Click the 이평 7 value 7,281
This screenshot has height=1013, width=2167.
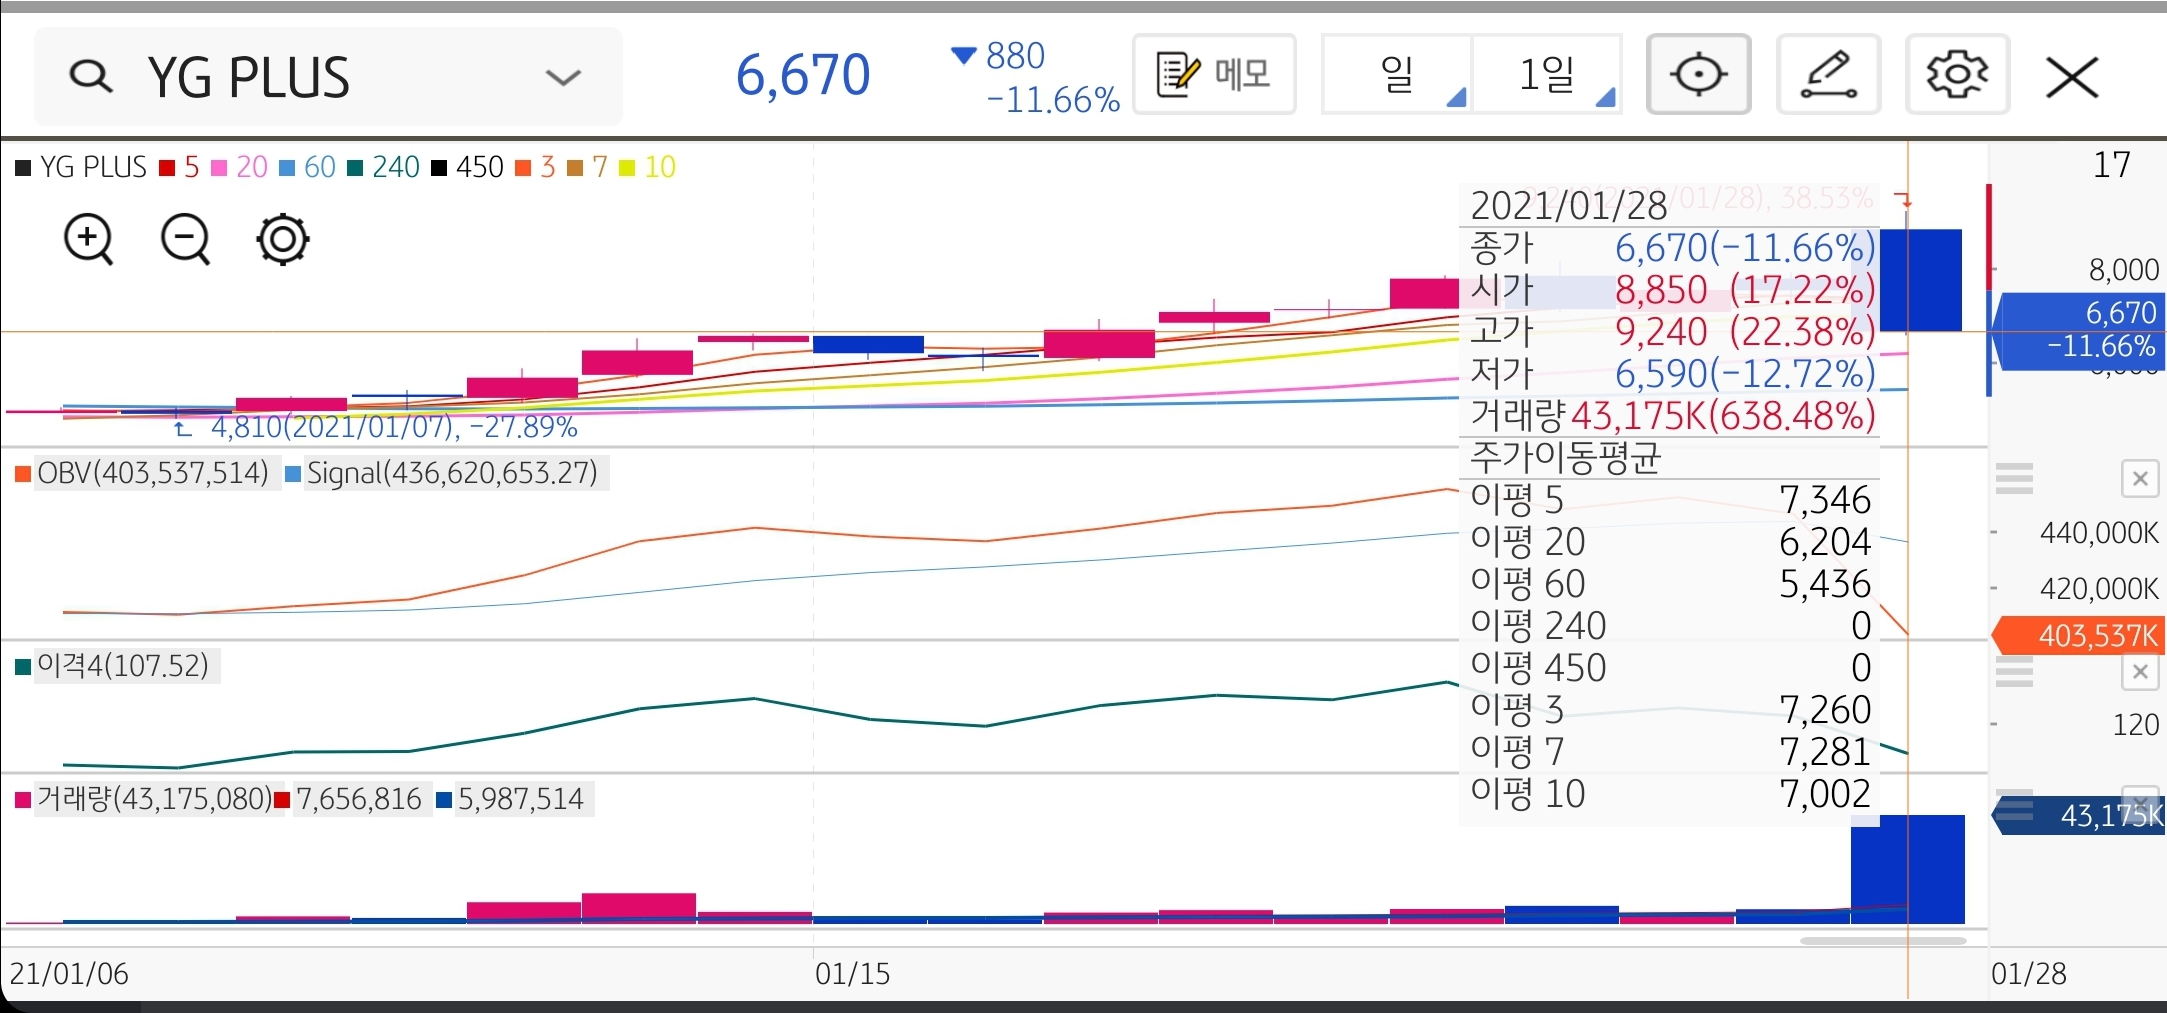point(1825,752)
